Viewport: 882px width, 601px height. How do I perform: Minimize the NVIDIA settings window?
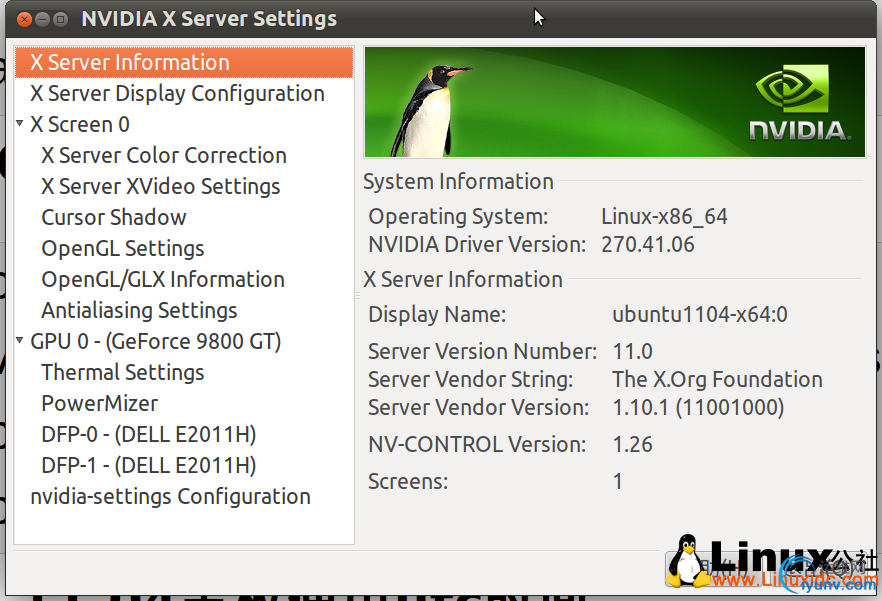click(42, 19)
